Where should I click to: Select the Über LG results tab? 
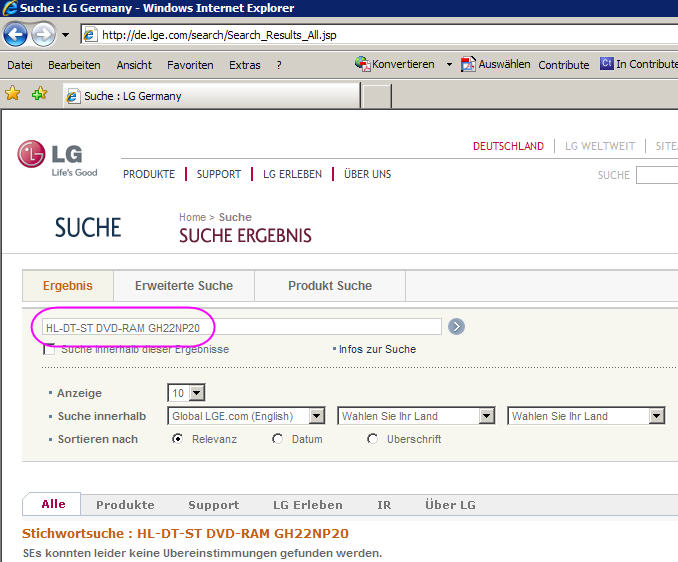click(450, 505)
